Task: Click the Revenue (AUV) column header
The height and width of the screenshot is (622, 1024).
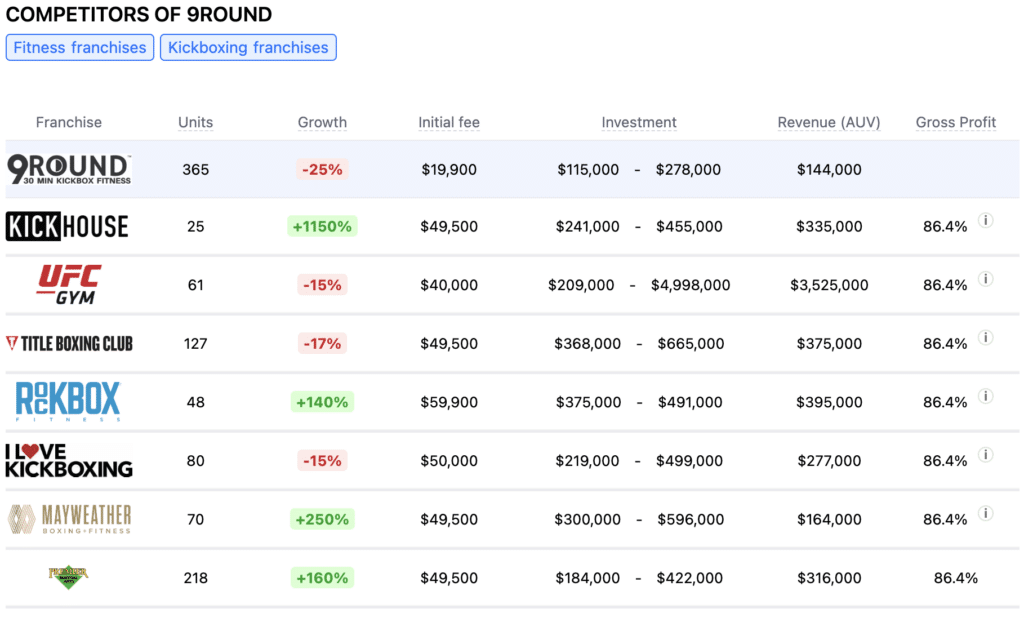Action: 829,122
